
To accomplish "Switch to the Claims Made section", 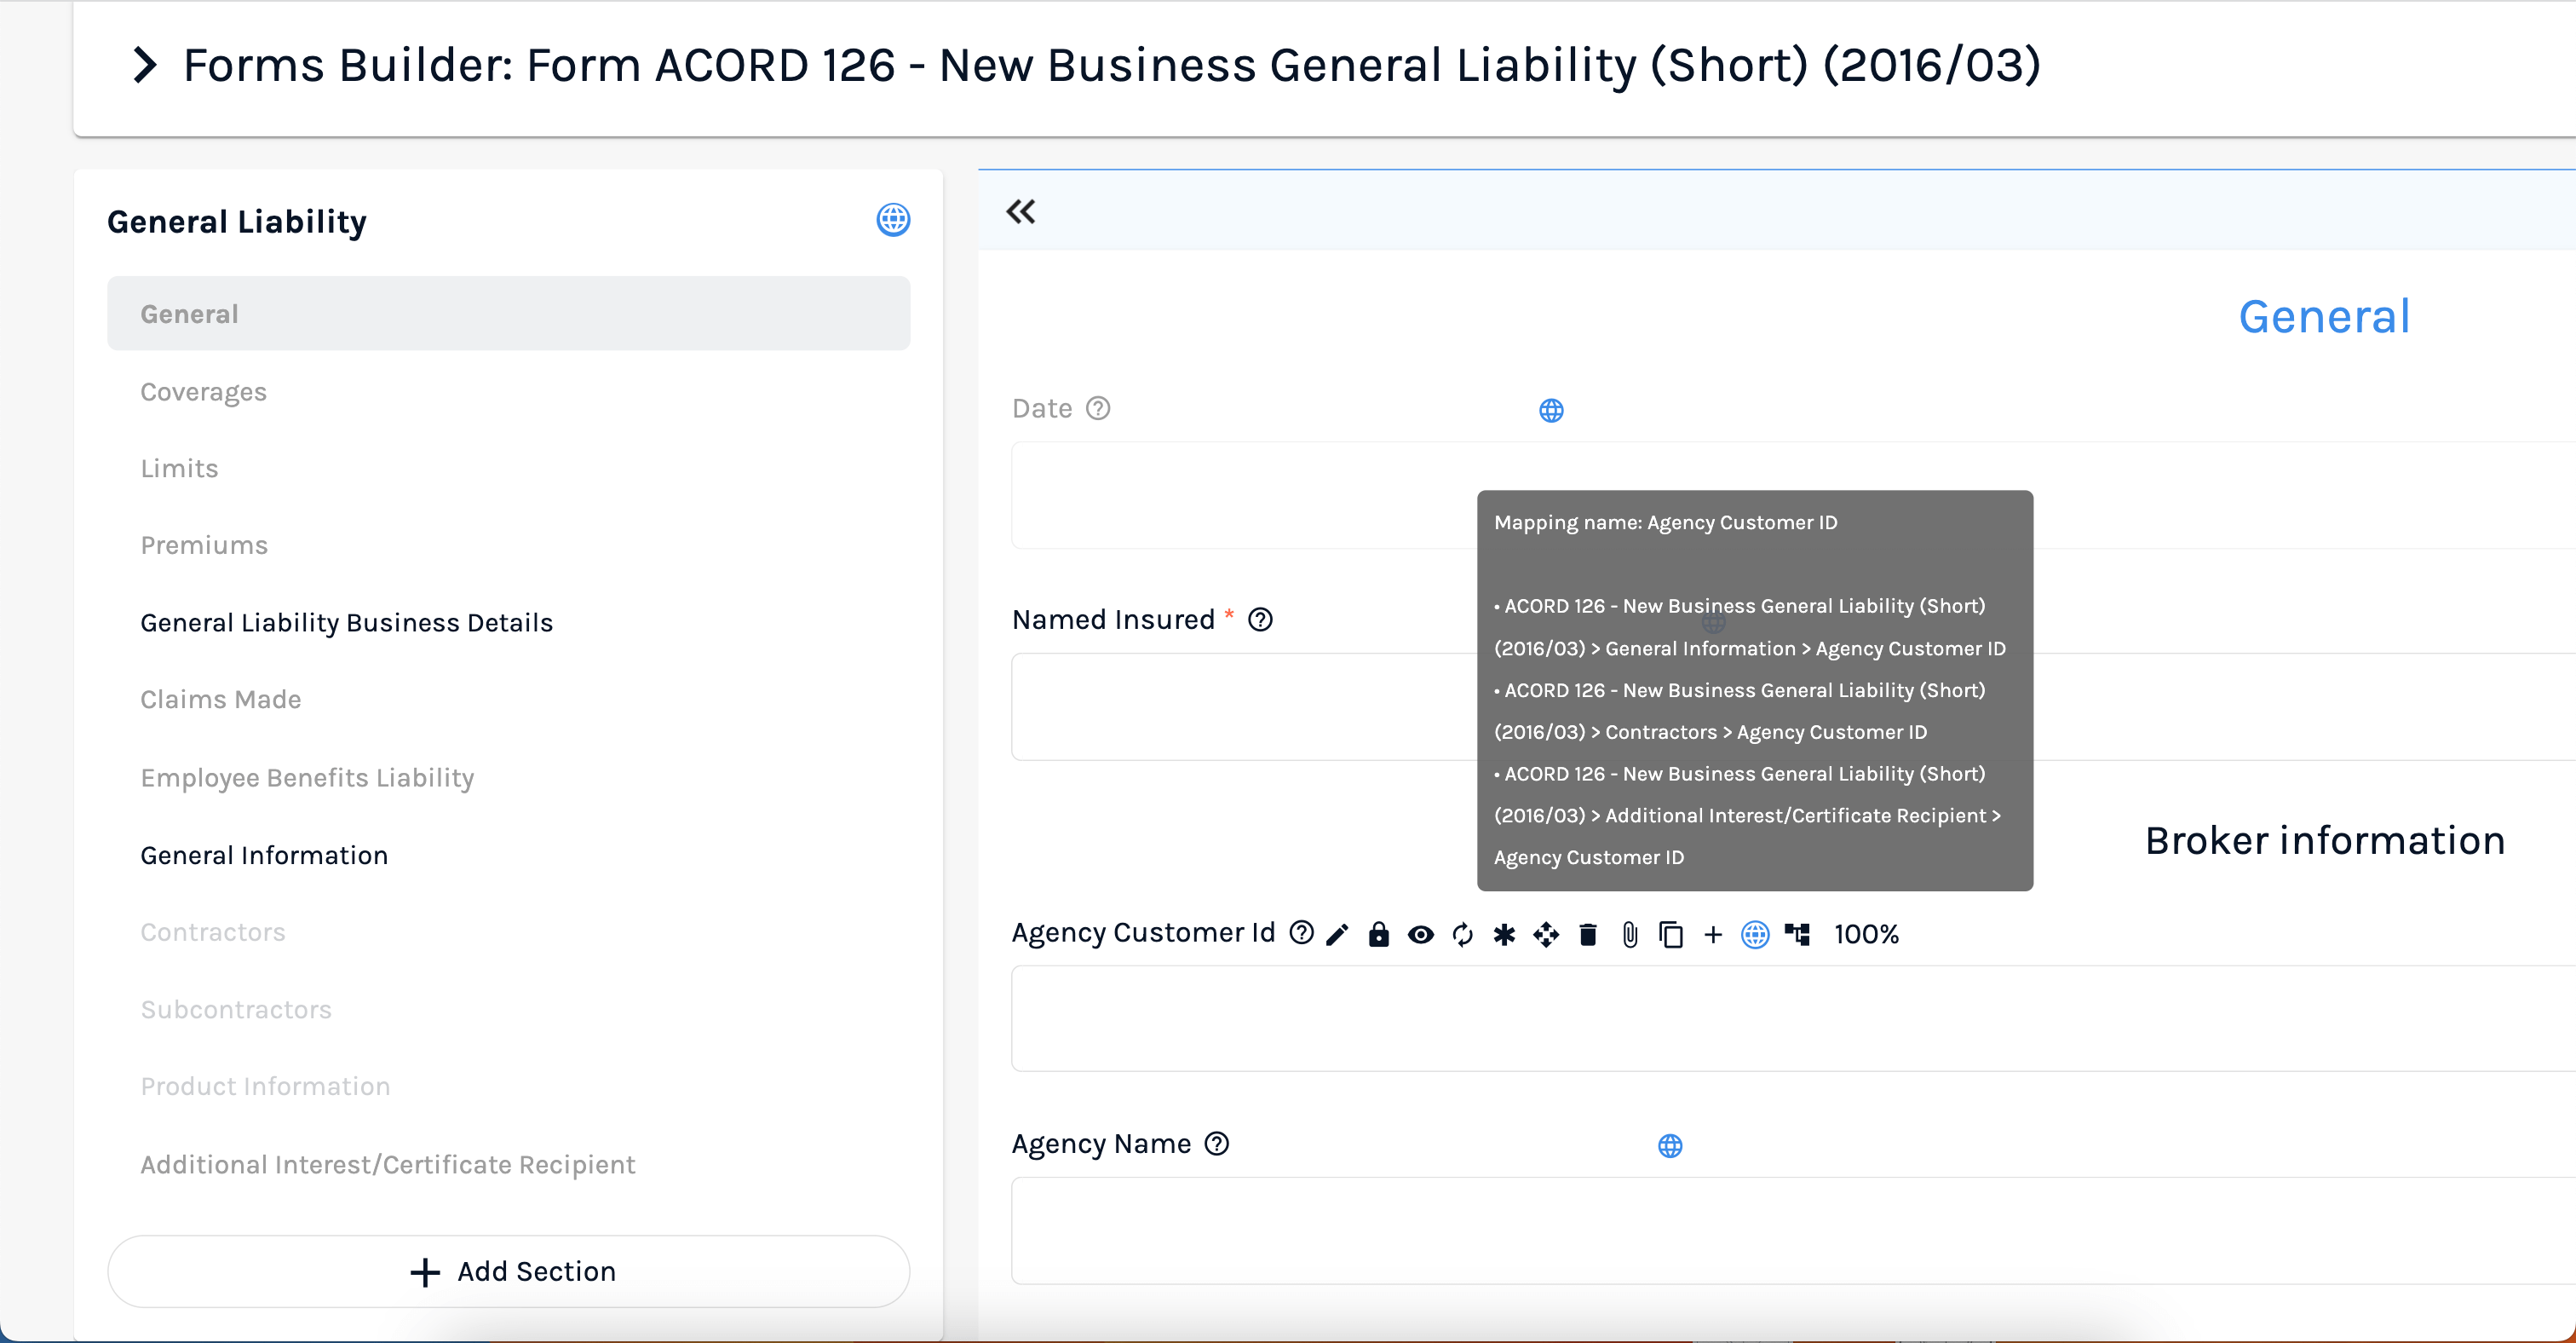I will (221, 699).
